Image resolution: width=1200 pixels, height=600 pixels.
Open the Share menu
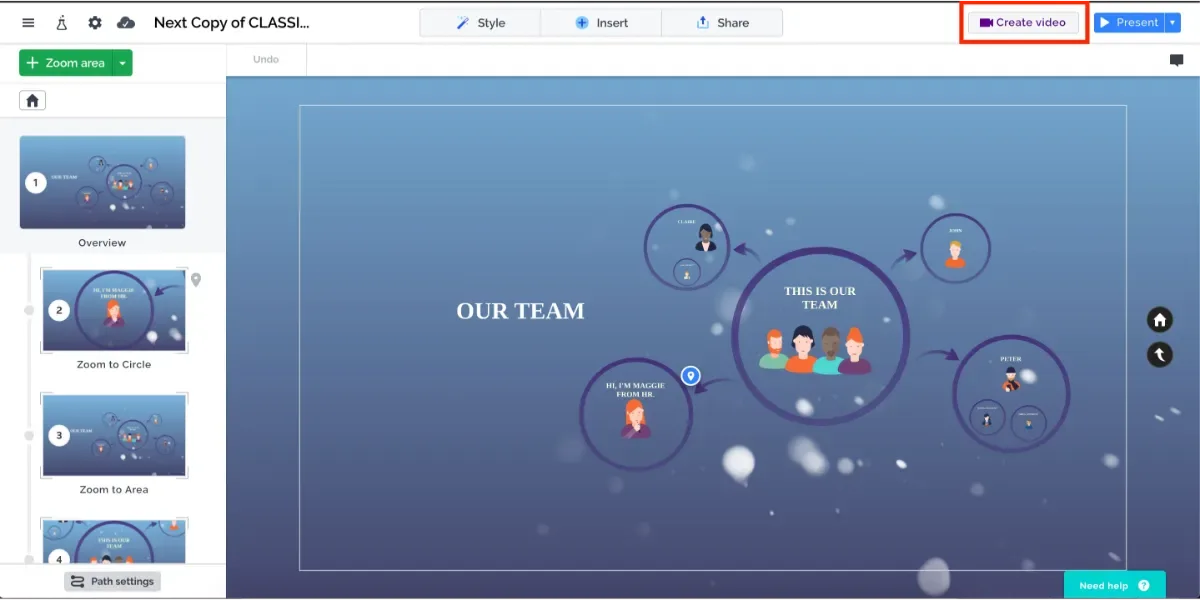click(x=722, y=21)
